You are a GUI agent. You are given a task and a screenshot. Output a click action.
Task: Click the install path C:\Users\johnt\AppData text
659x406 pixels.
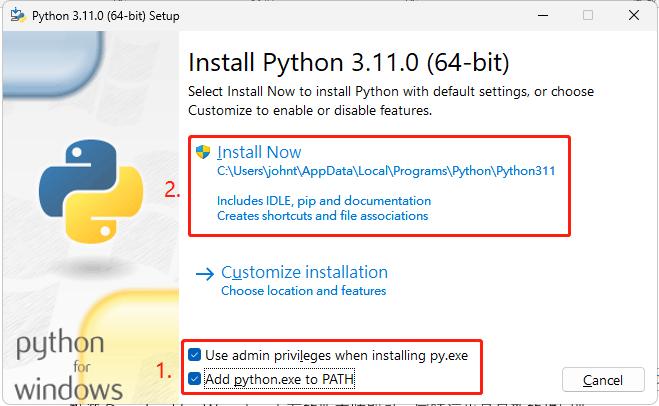coord(386,171)
